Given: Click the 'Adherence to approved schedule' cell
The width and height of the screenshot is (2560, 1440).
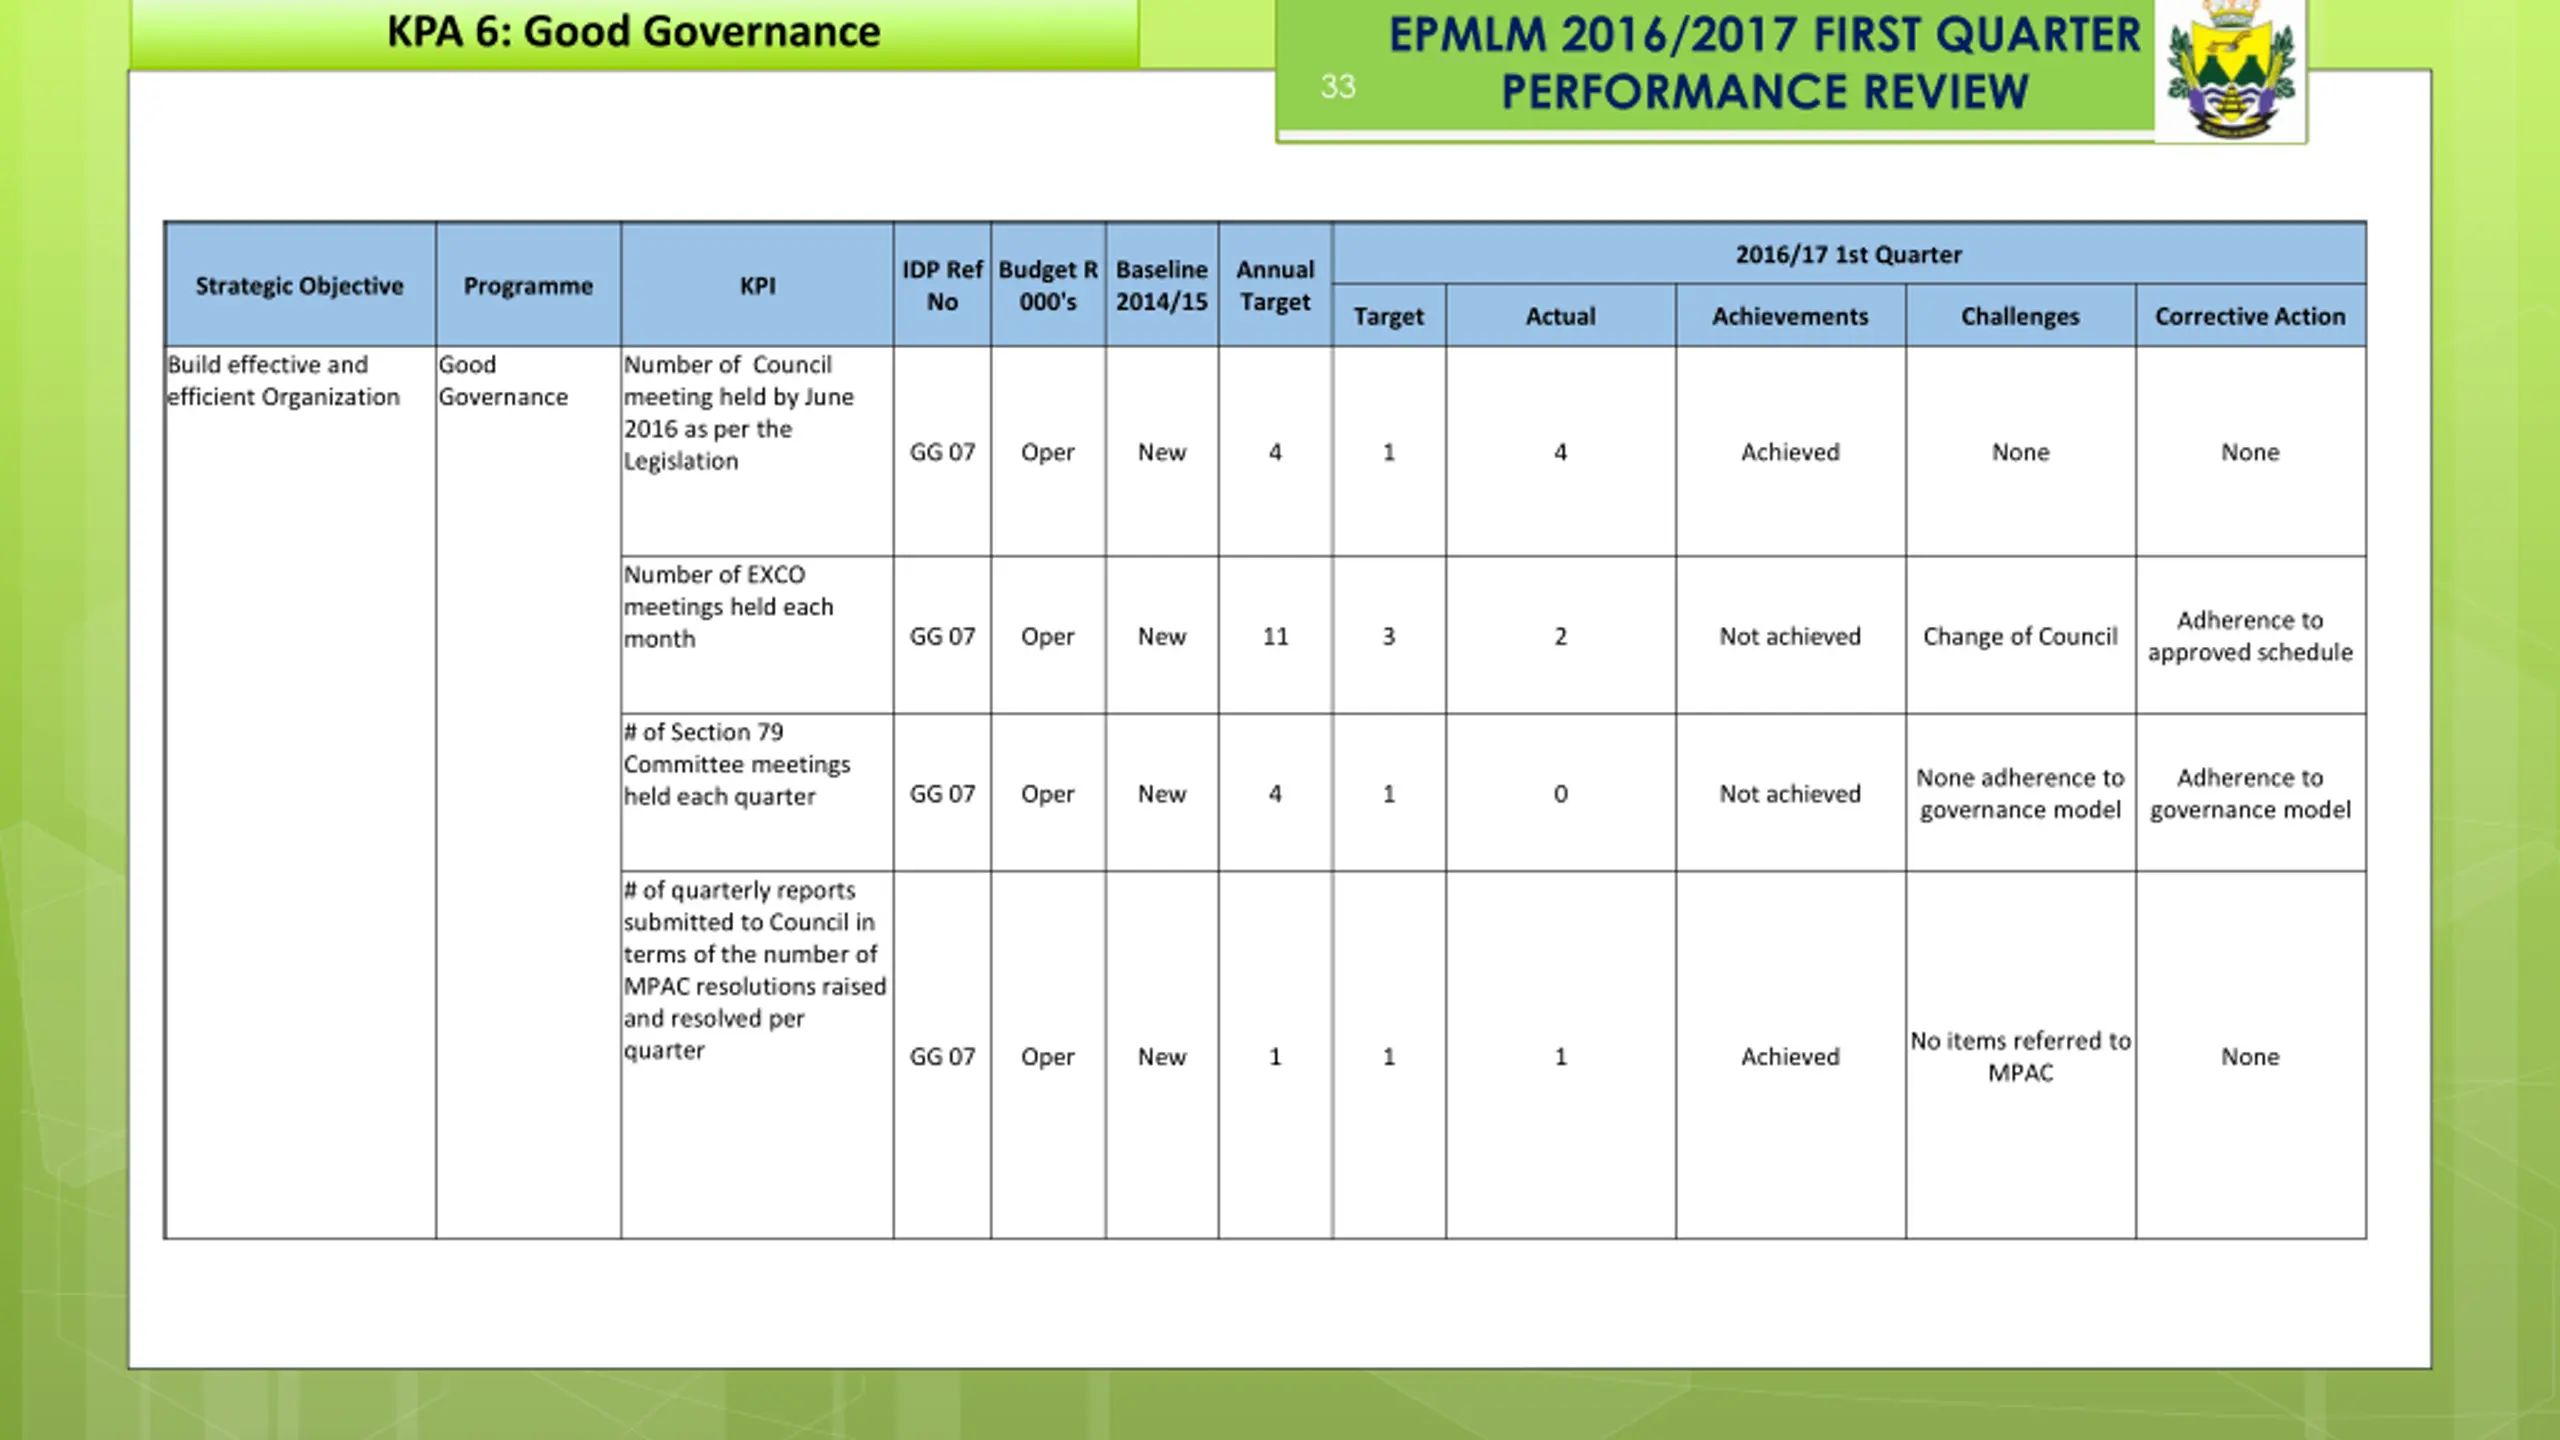Looking at the screenshot, I should coord(2250,636).
